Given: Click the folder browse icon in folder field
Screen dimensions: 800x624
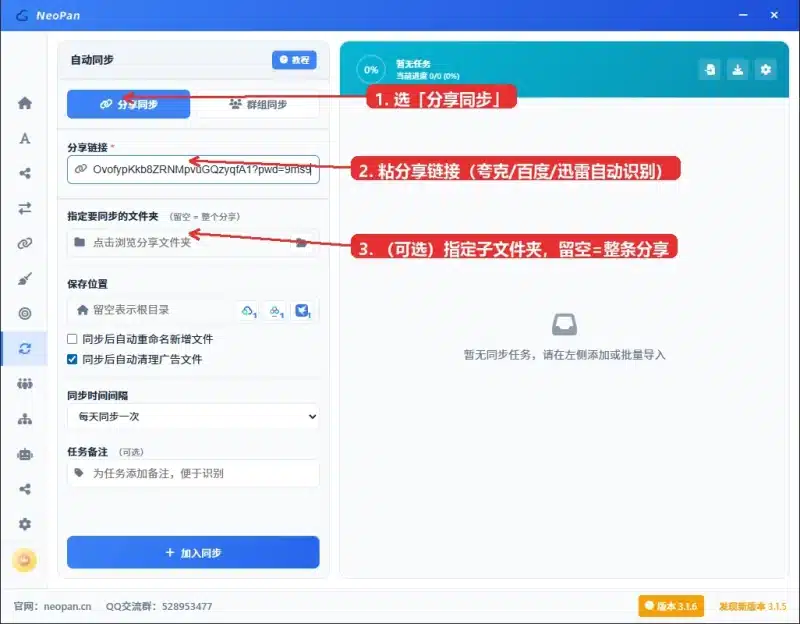Looking at the screenshot, I should [302, 242].
